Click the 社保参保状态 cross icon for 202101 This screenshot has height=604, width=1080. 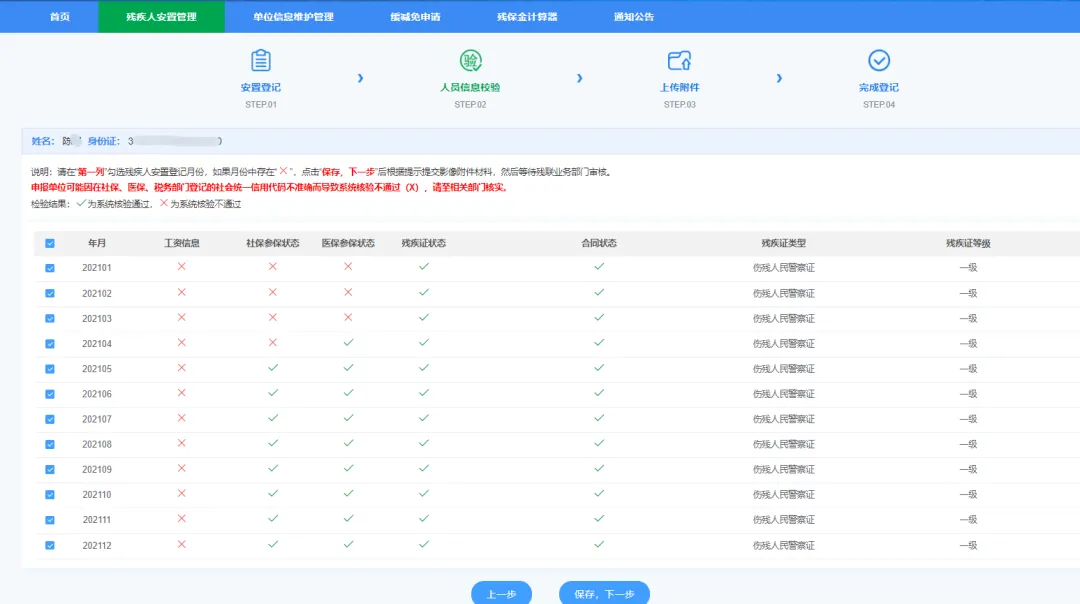click(273, 267)
